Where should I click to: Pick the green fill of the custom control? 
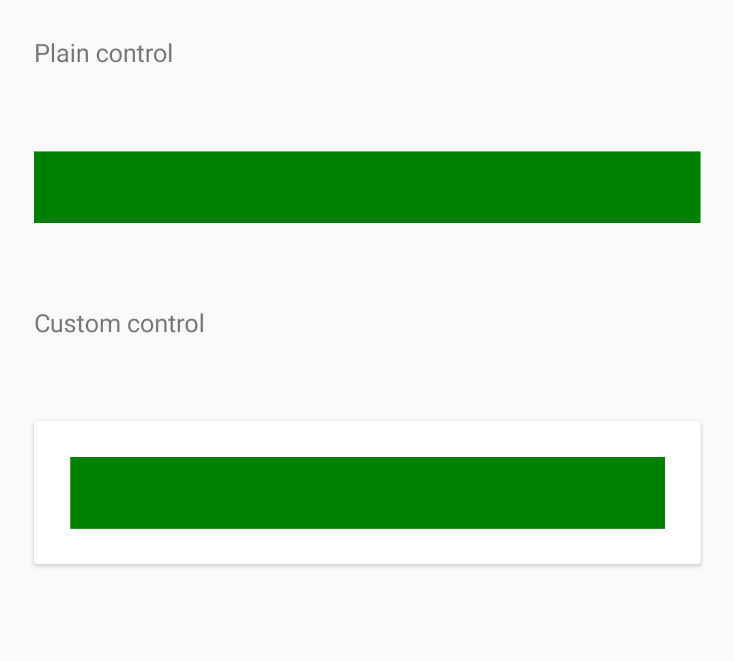pos(367,493)
